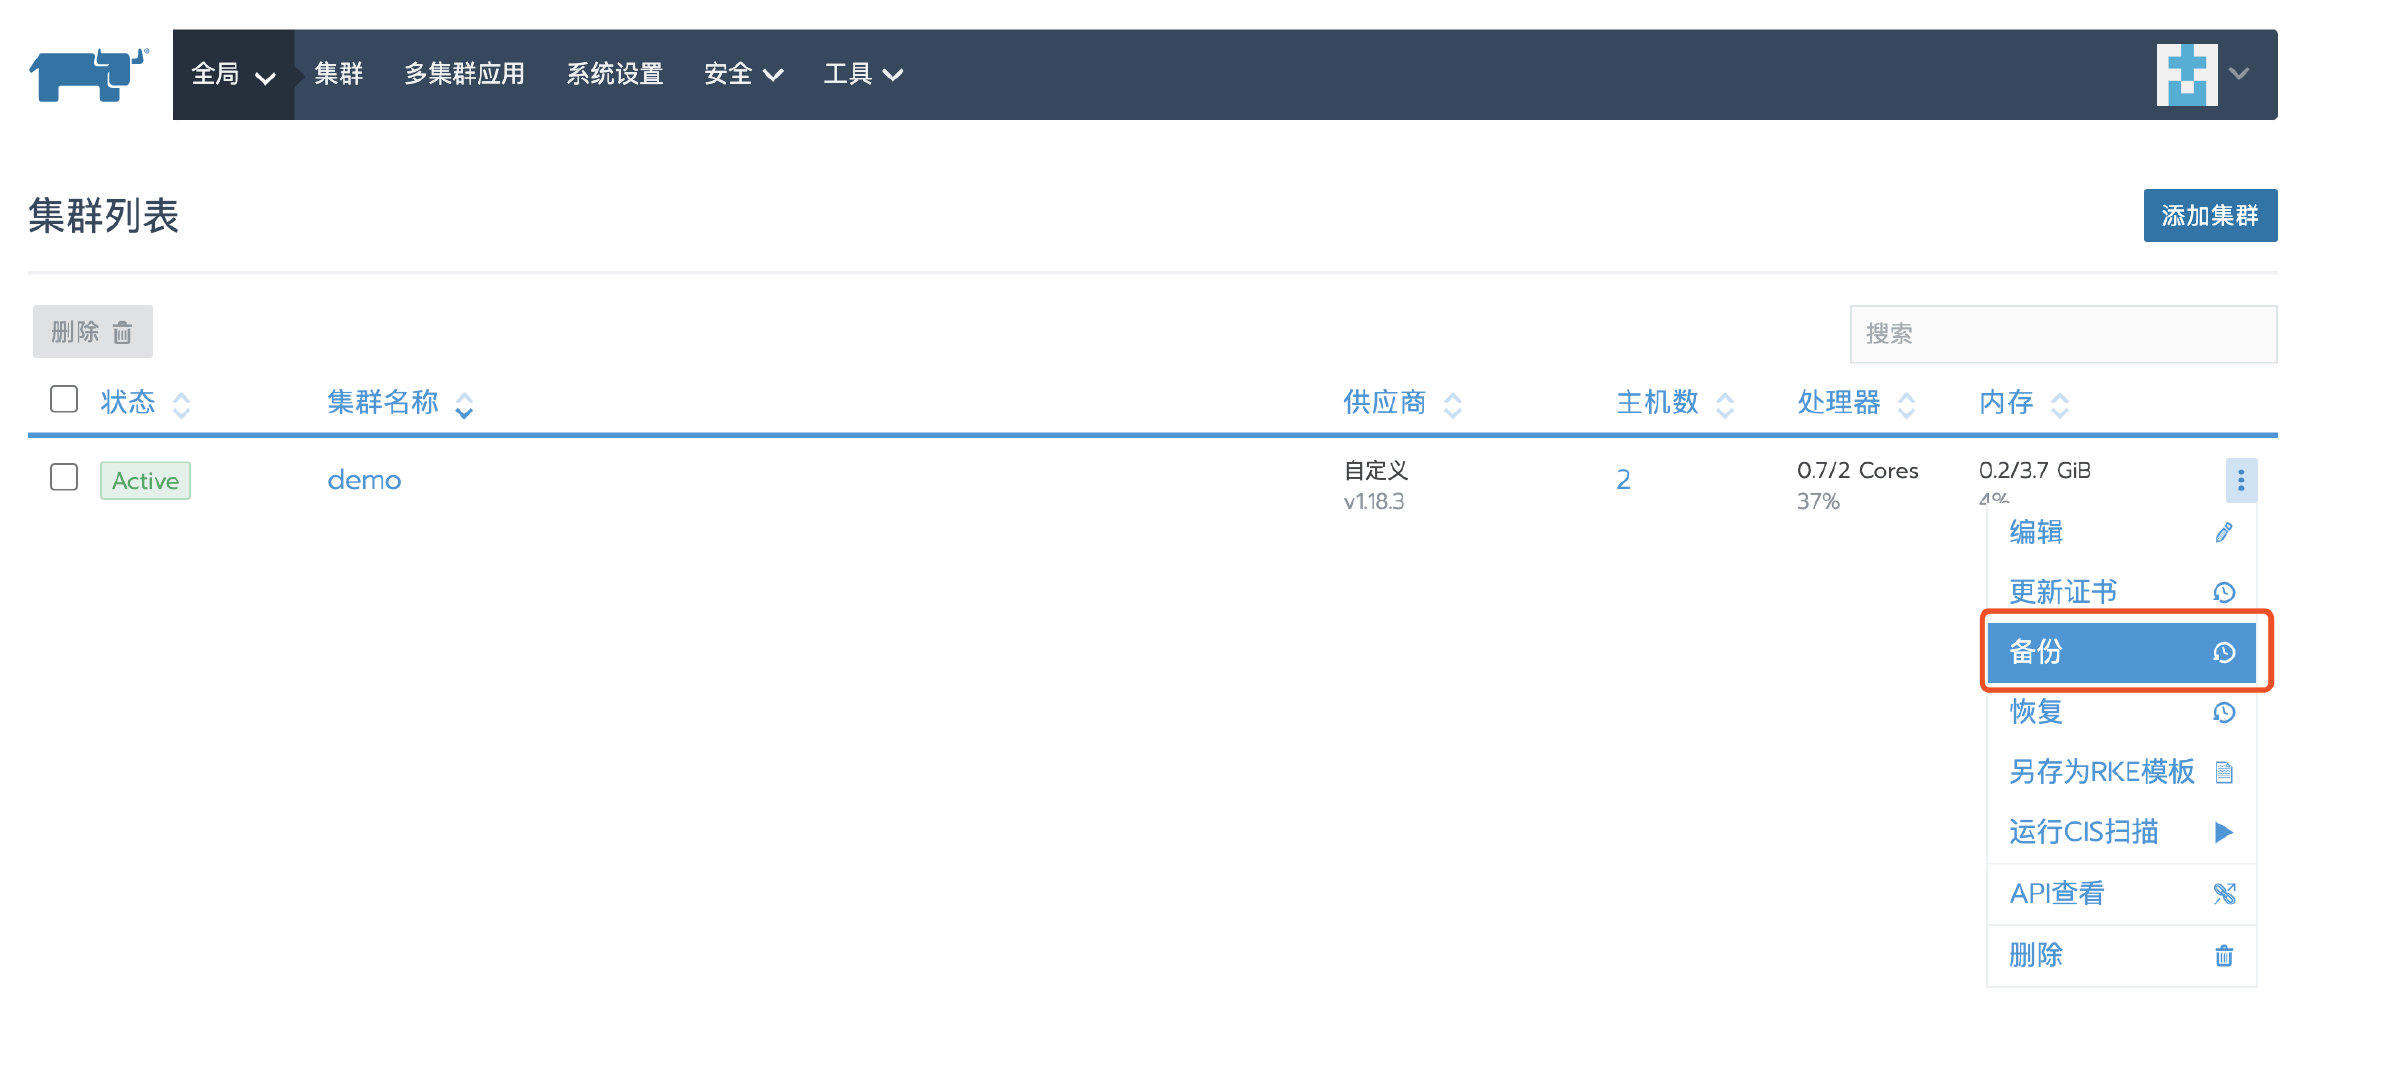Open the 安全 dropdown menu
The image size is (2403, 1080).
click(742, 75)
